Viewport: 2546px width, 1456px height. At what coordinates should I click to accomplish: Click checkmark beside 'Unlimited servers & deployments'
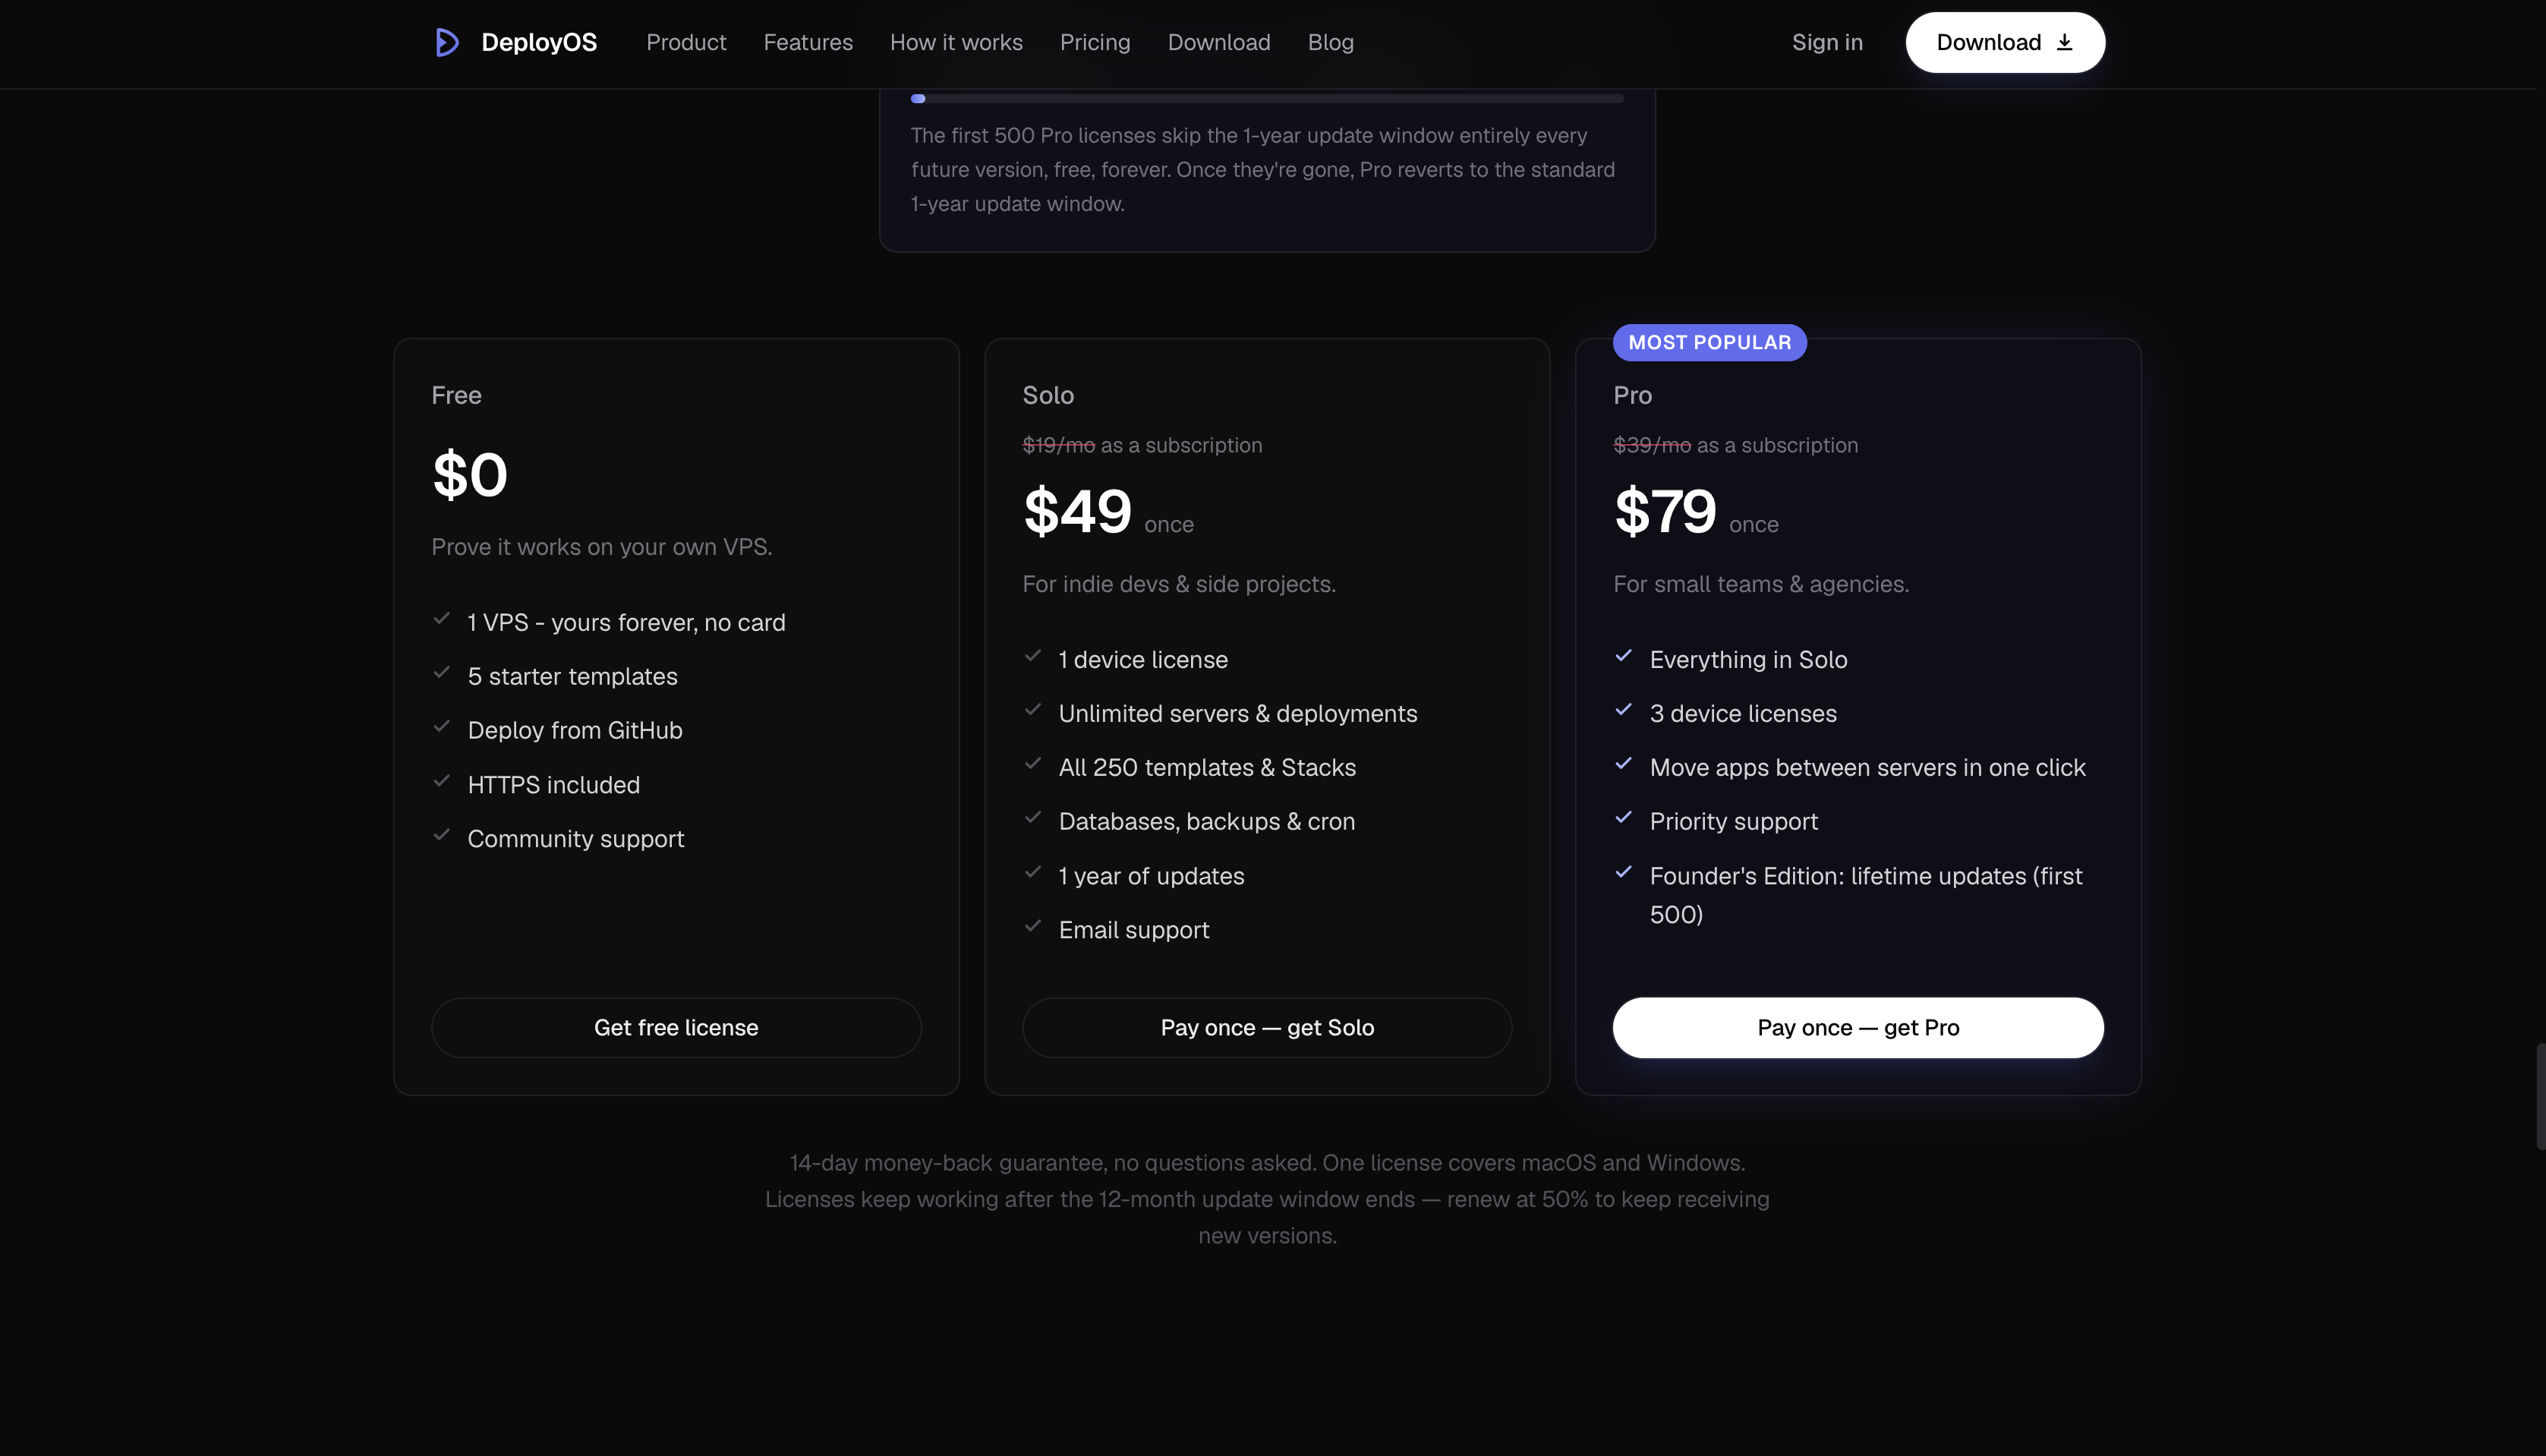[1033, 710]
